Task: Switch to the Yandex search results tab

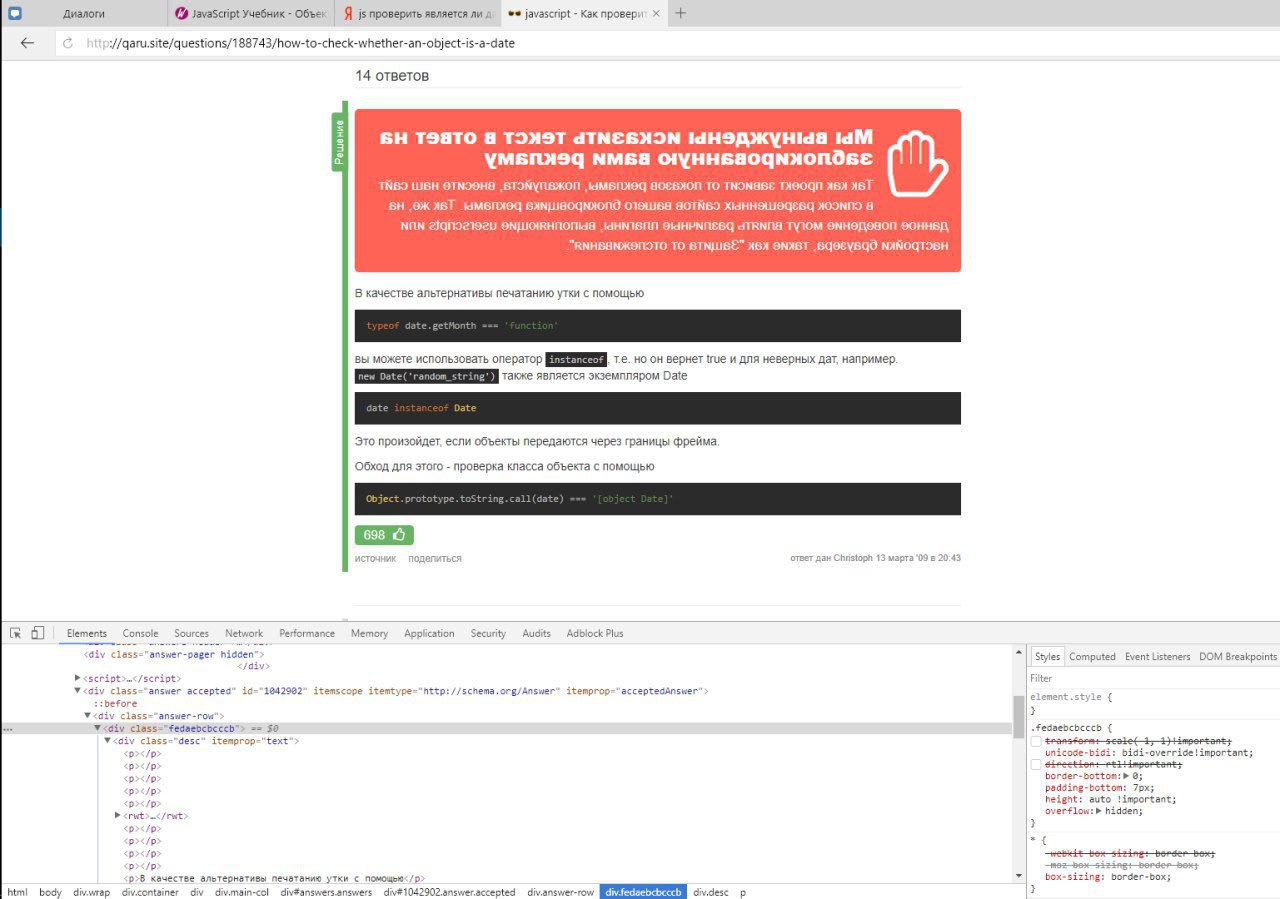Action: [416, 14]
